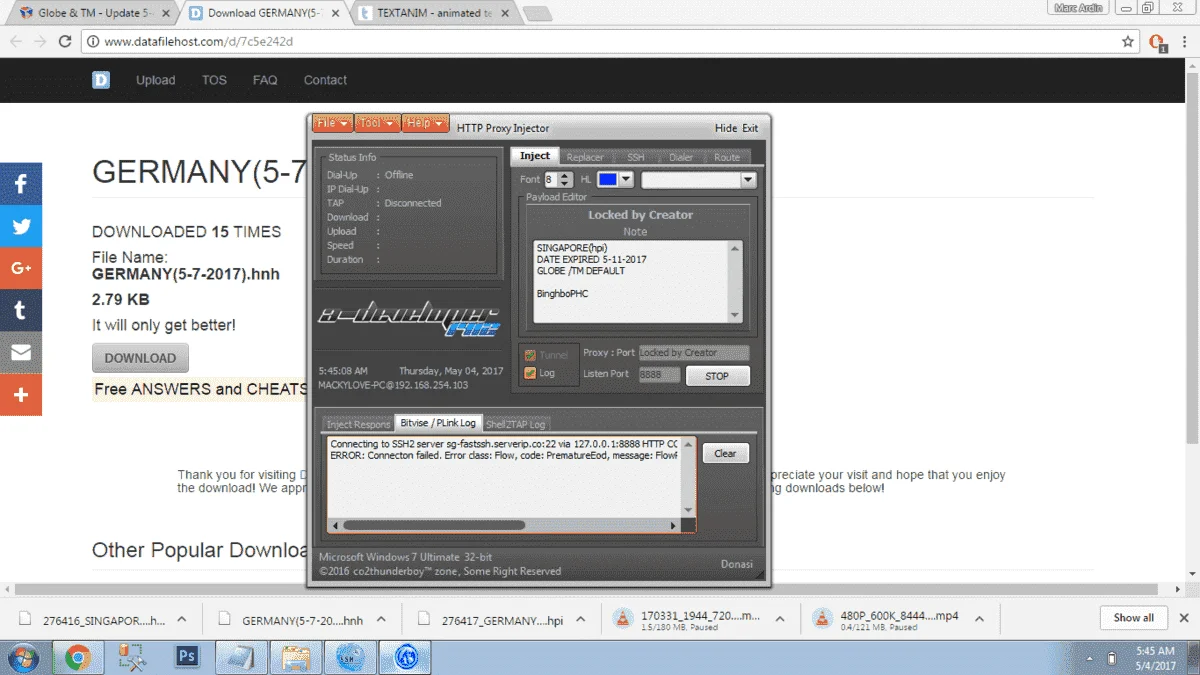Click the Donasi link in the injector footer
Screen dimensions: 1200x675
coord(737,564)
